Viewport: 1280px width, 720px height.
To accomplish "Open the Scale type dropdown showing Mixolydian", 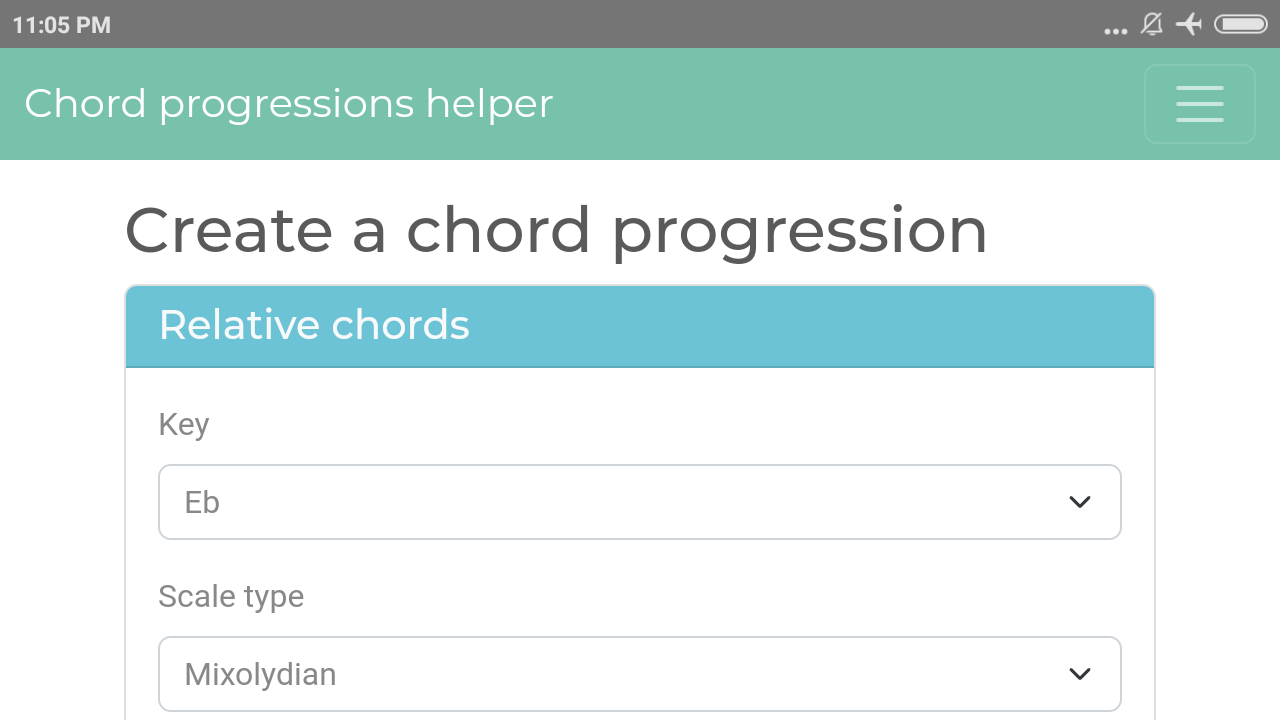I will click(640, 674).
